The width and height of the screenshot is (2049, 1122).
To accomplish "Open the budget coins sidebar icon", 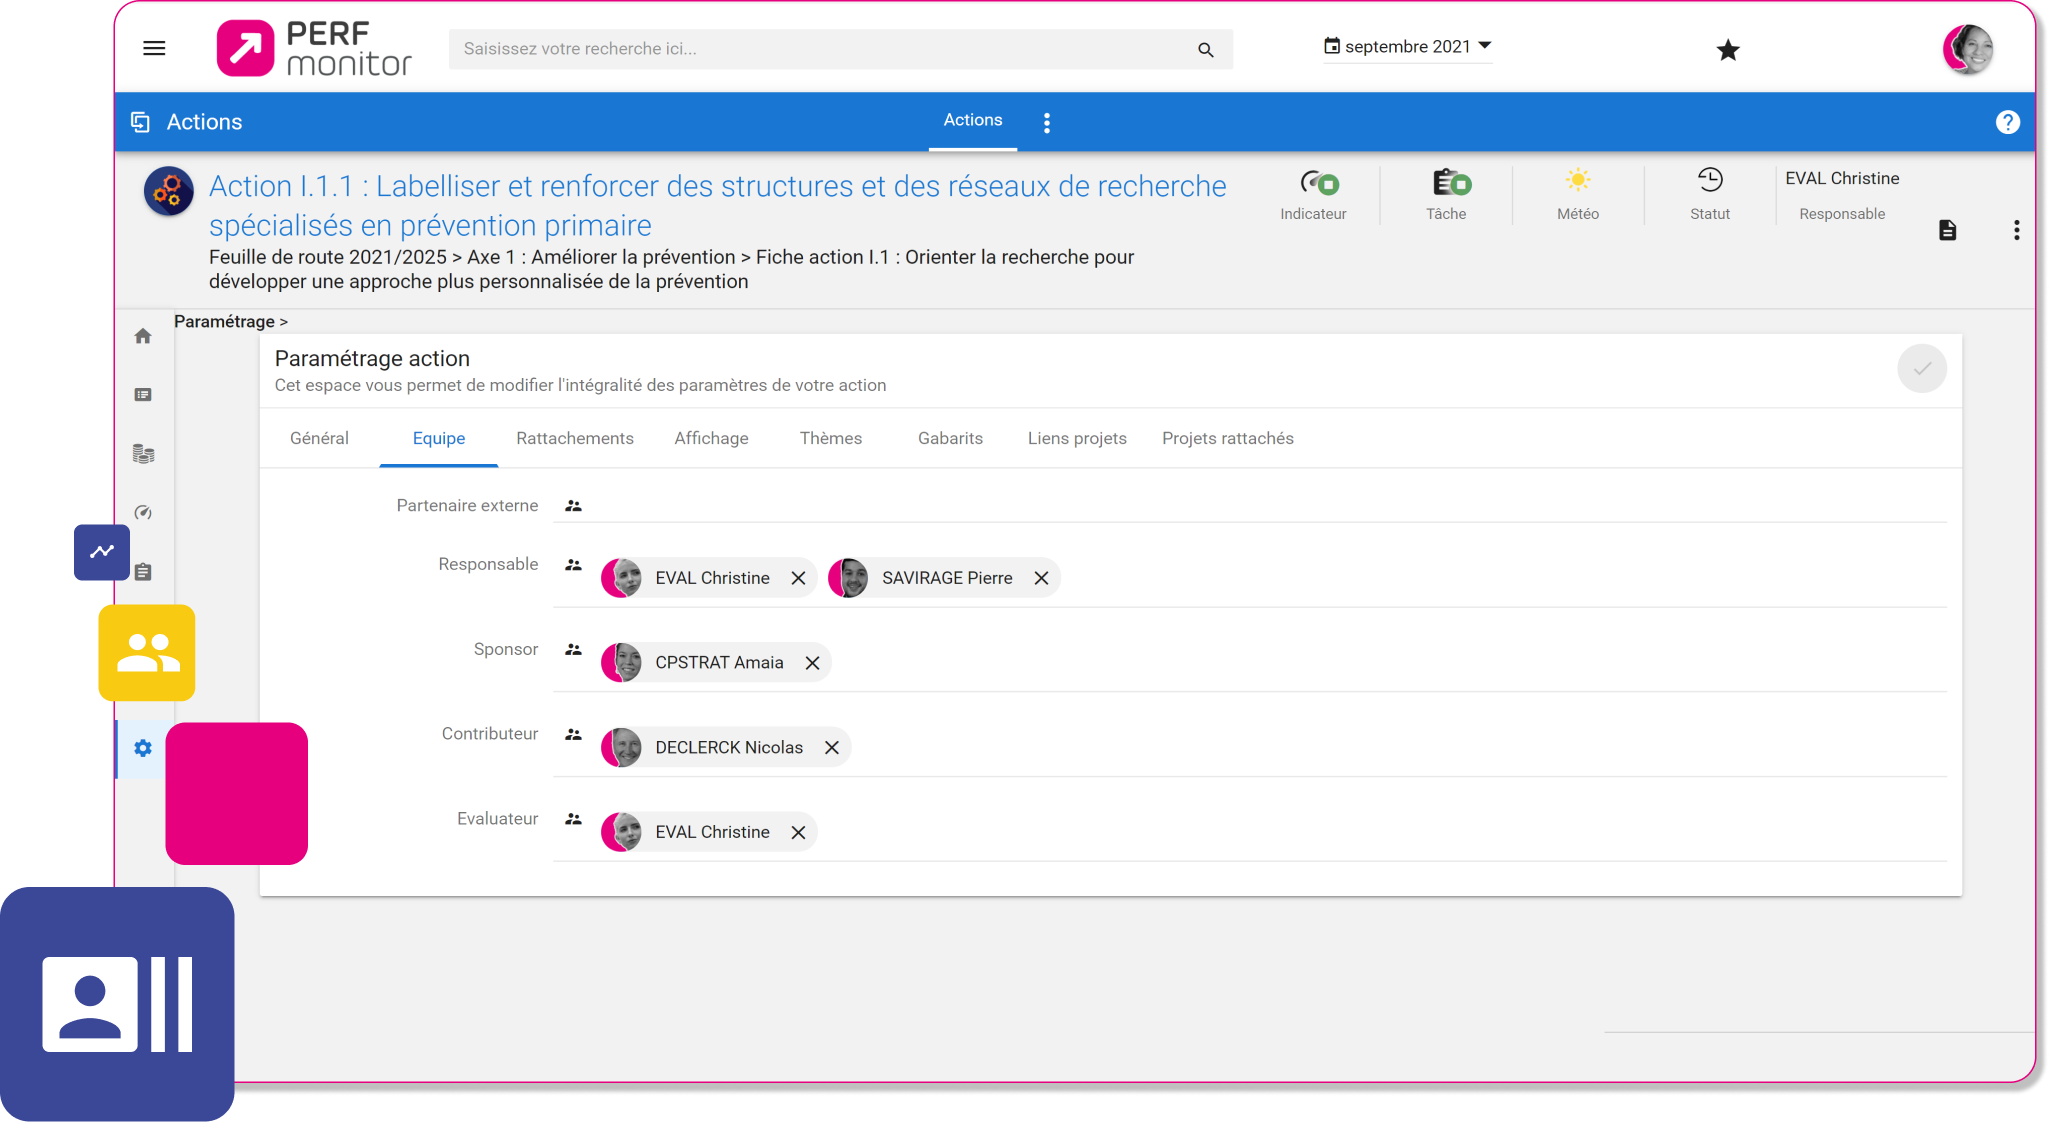I will pyautogui.click(x=143, y=454).
